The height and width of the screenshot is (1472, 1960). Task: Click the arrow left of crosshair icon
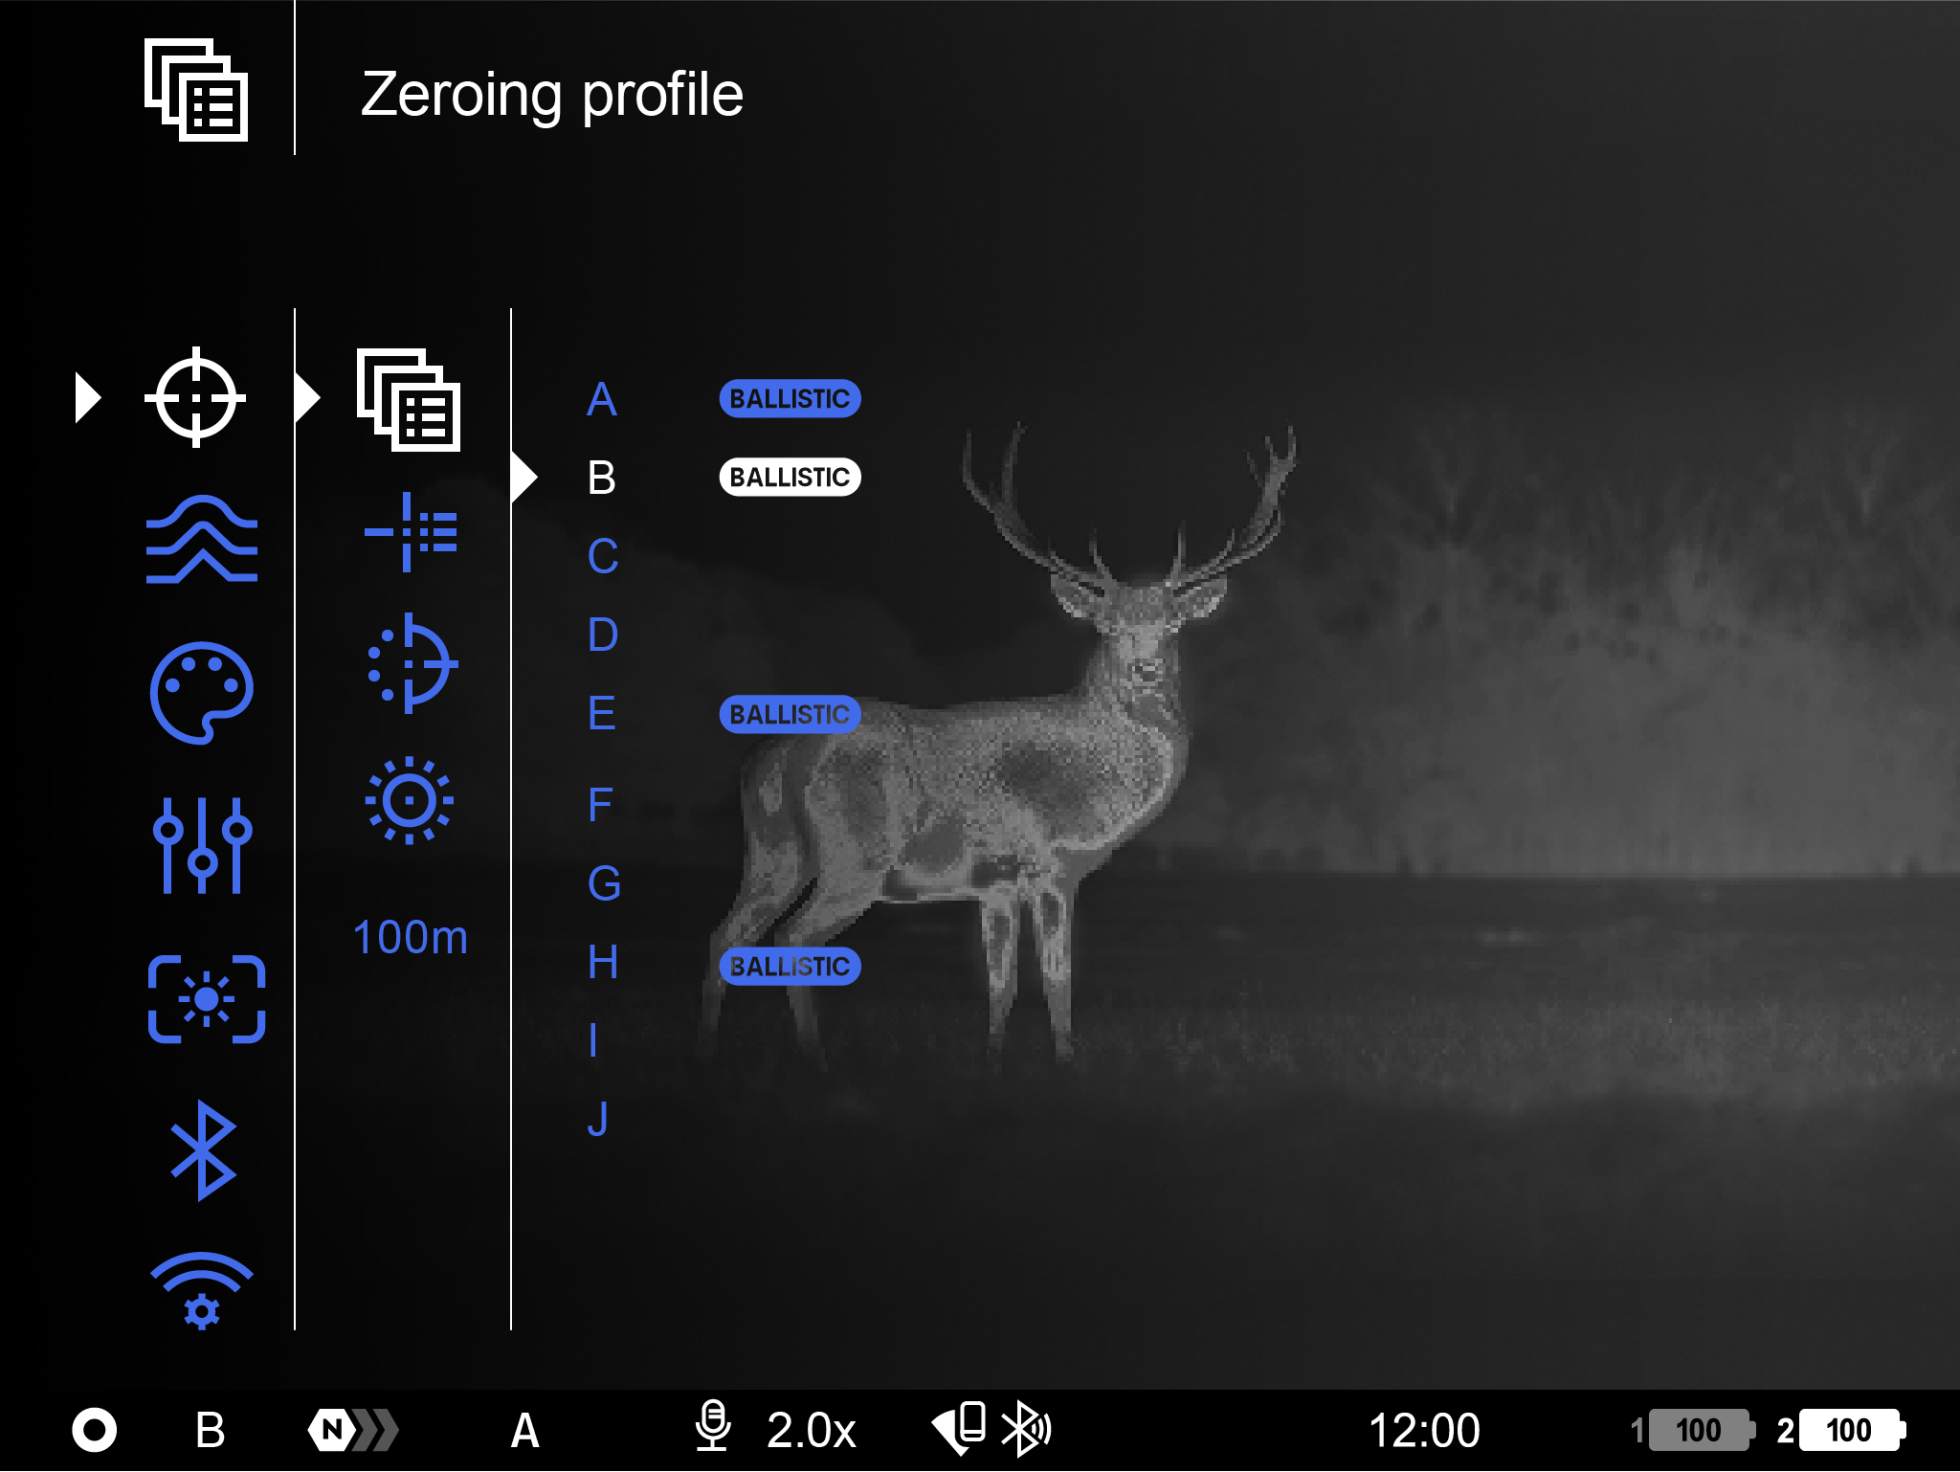(88, 398)
